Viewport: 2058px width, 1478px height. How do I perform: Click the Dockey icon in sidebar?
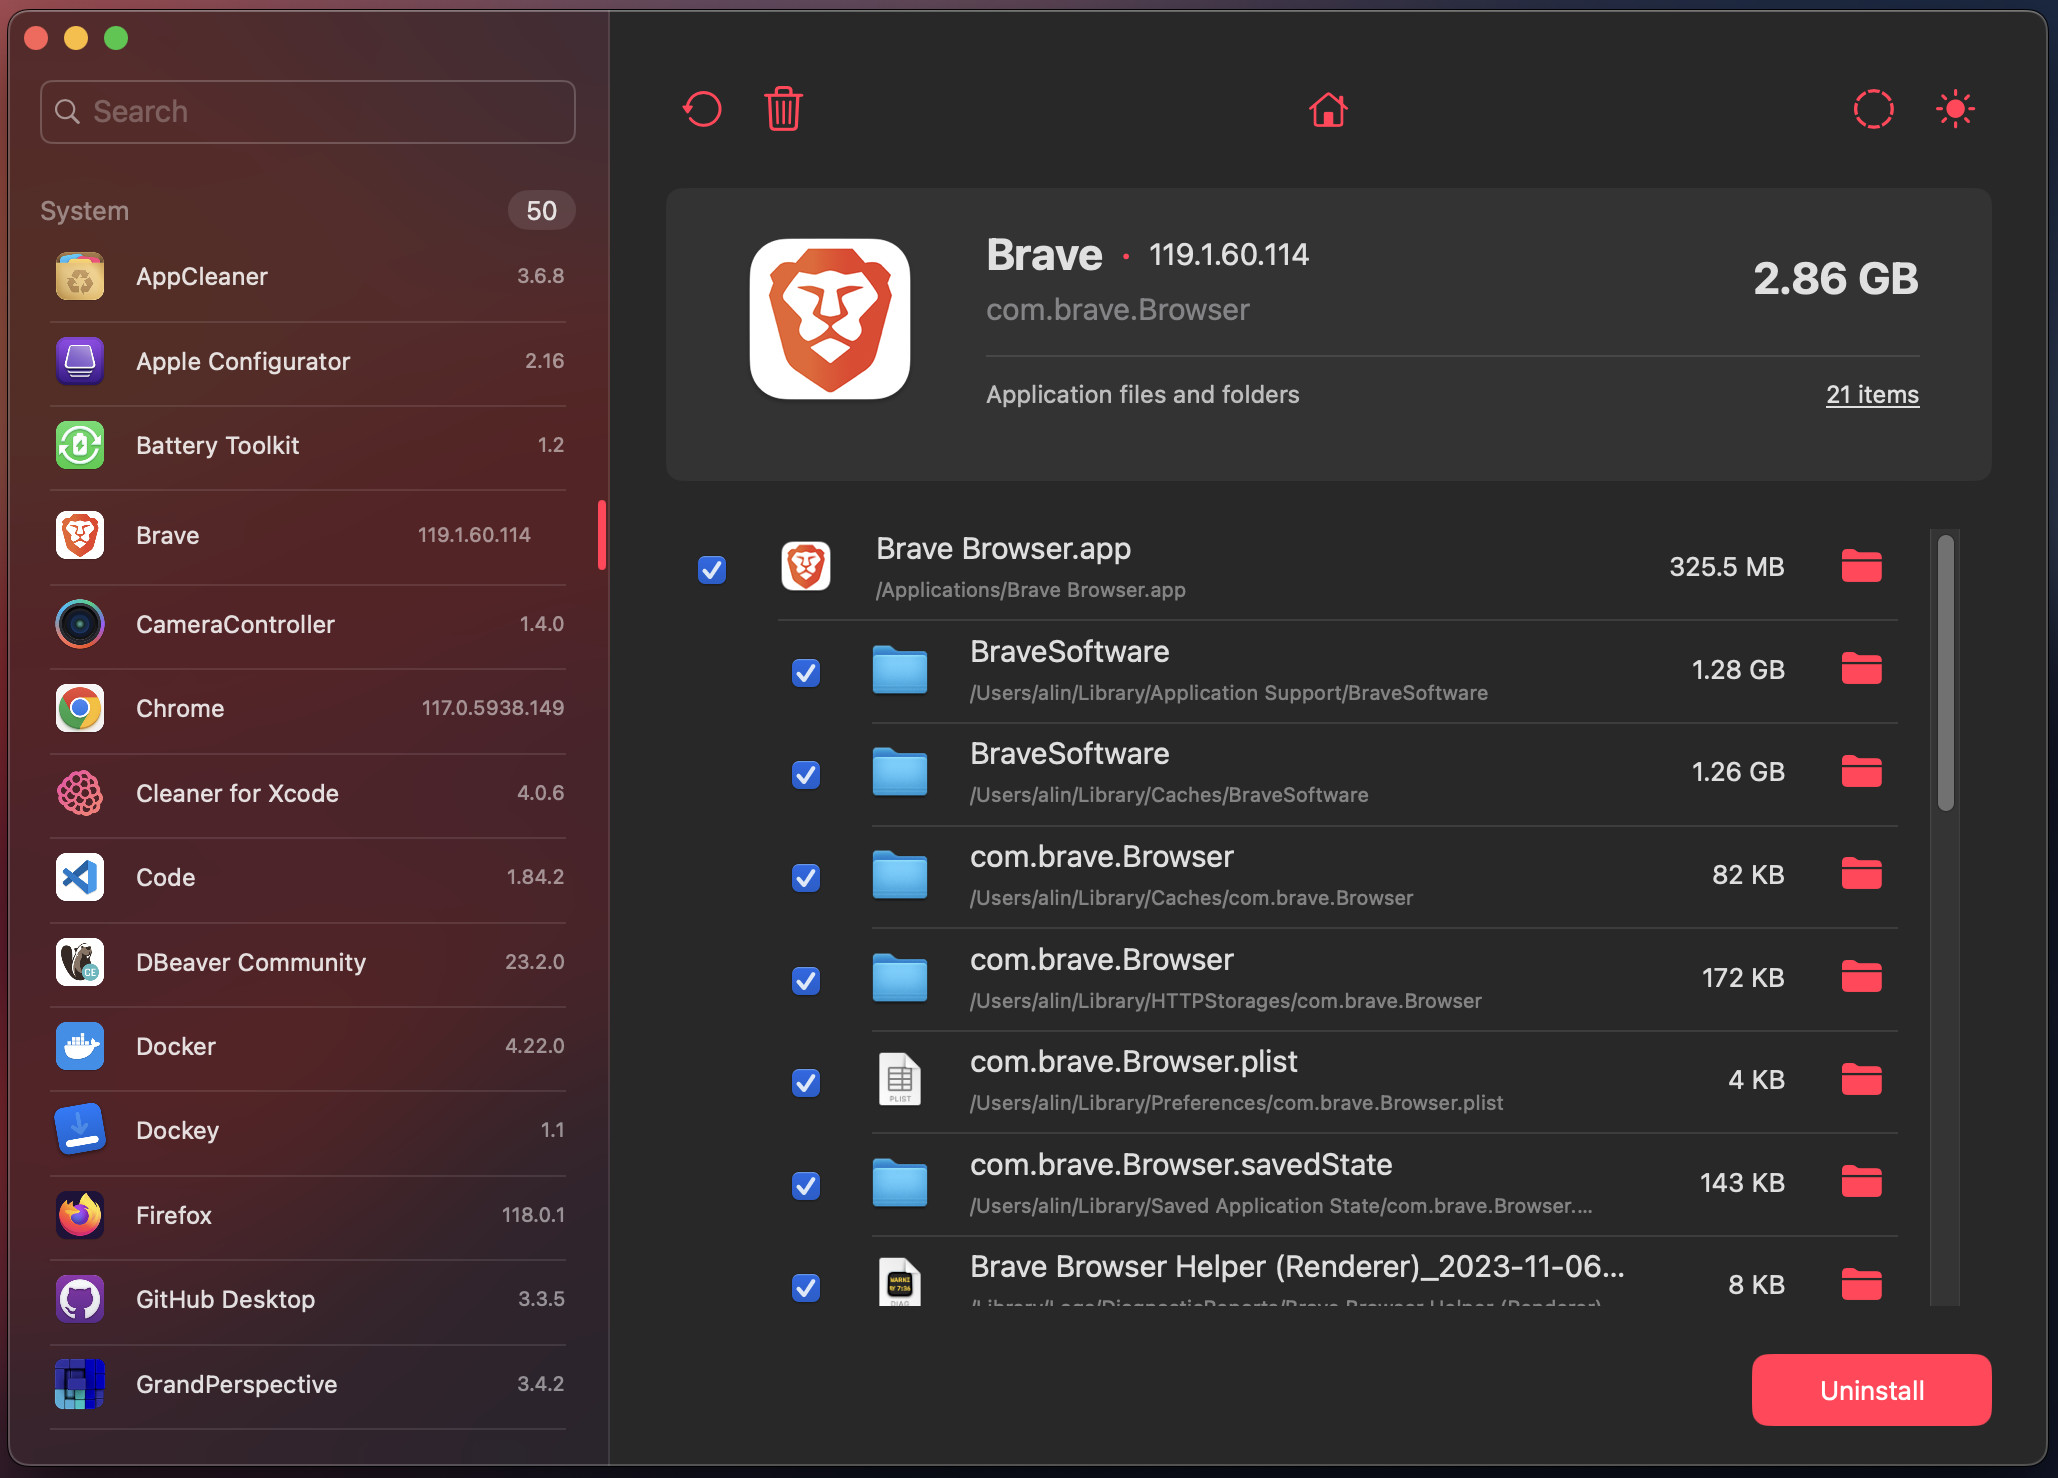pos(80,1130)
